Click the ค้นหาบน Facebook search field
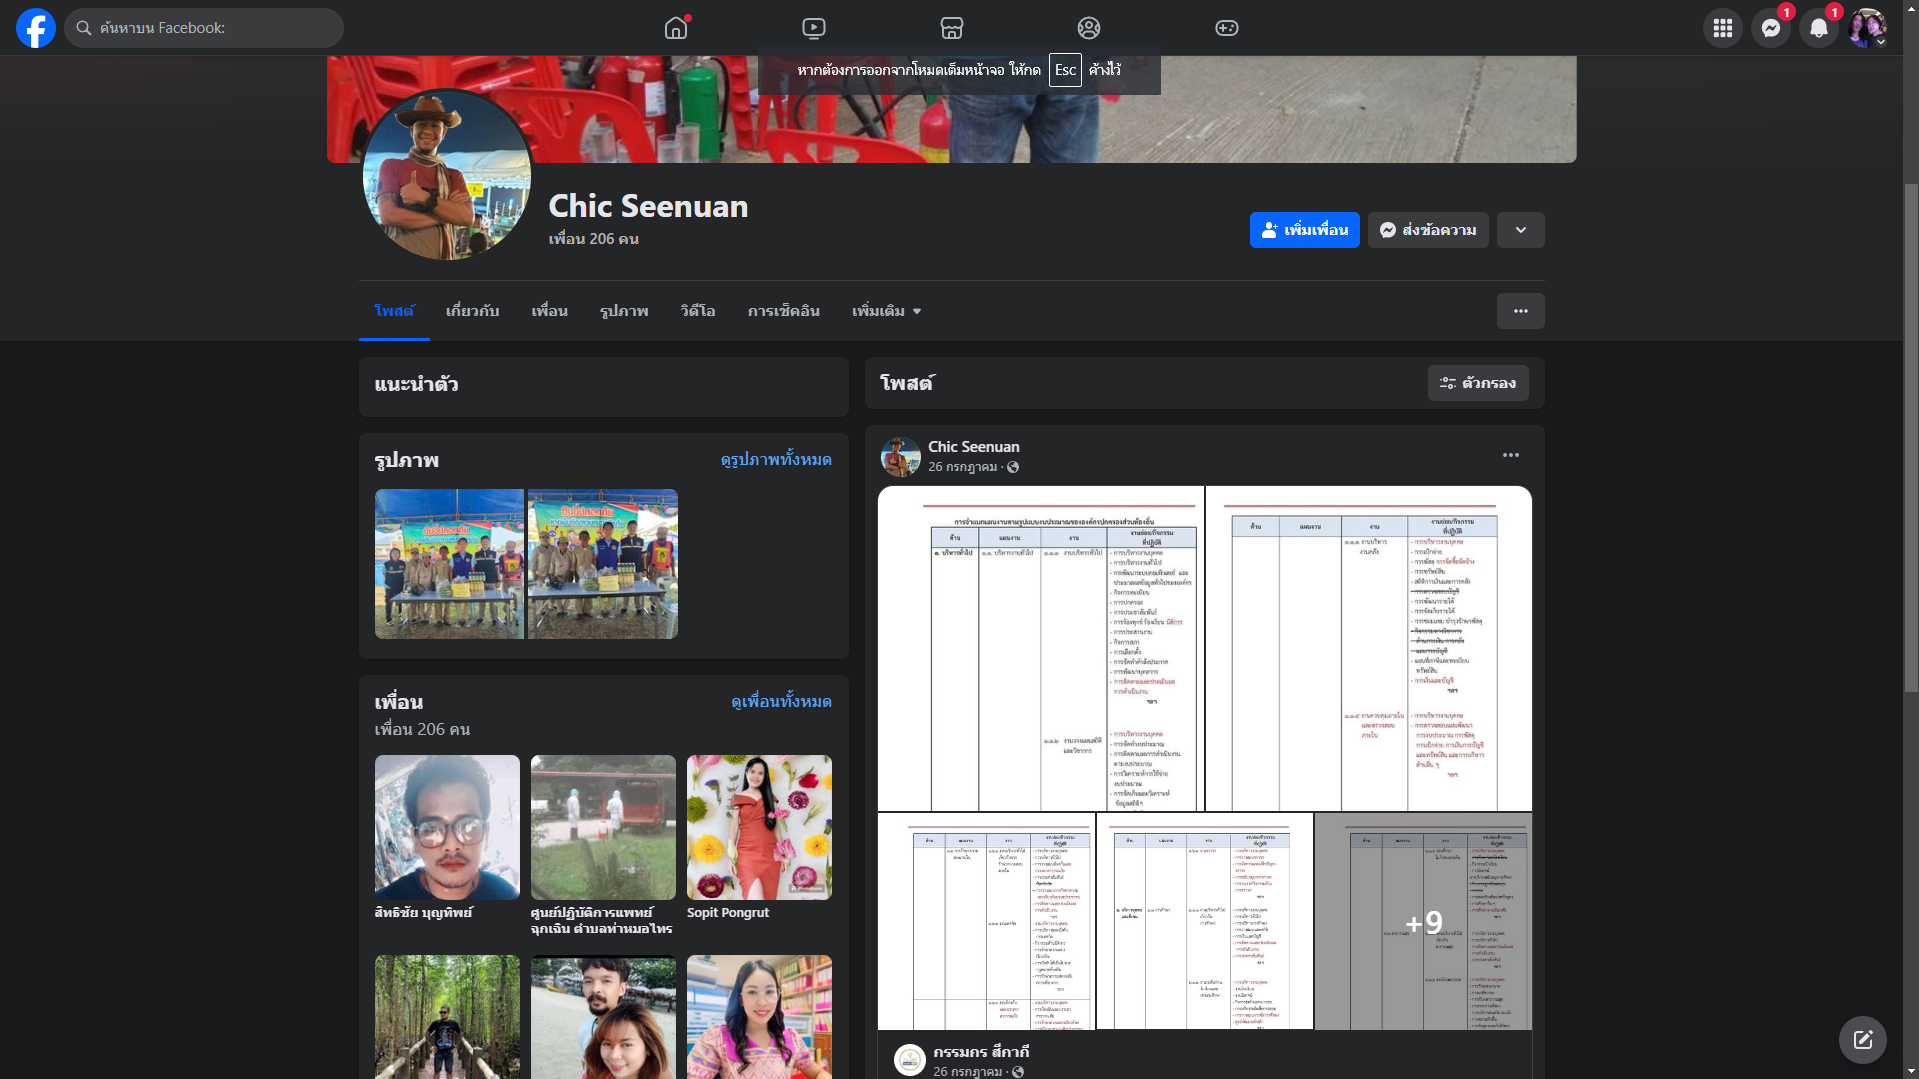Screen dimensions: 1919x1079 205,28
